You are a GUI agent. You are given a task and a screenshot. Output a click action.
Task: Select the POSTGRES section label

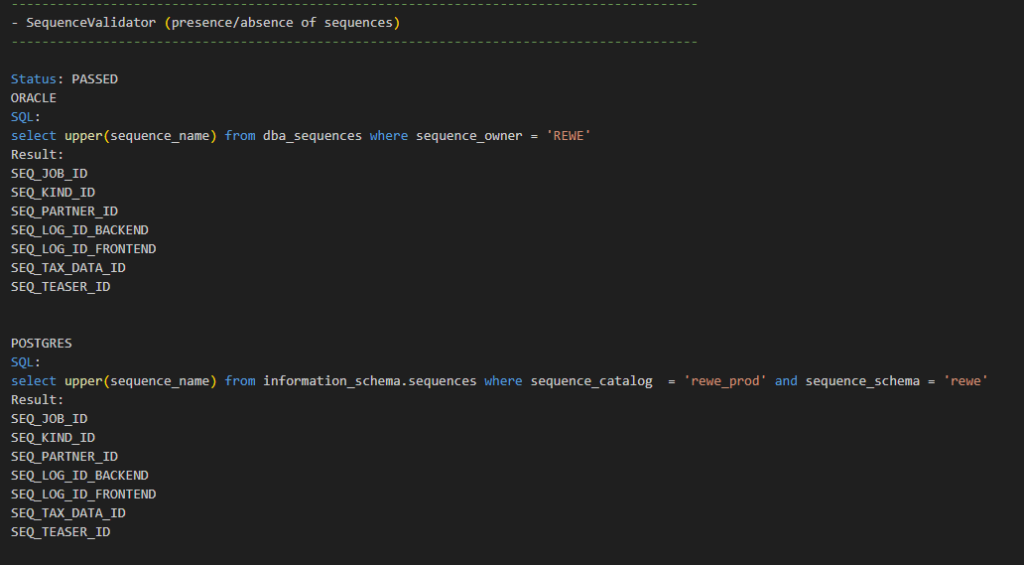click(x=41, y=343)
